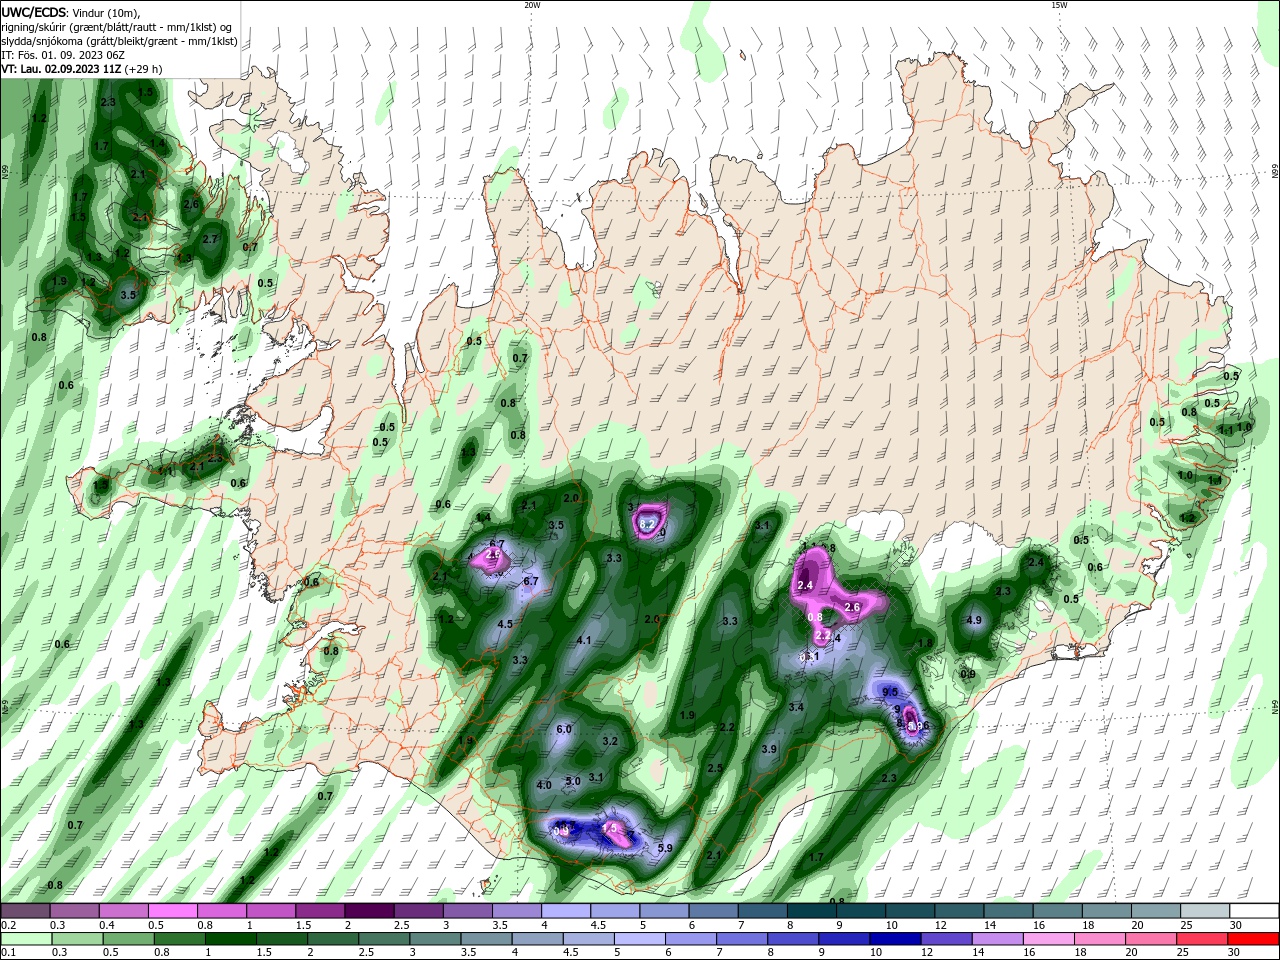Click the 4.9 precipitation value on the map
The height and width of the screenshot is (960, 1280).
coord(974,620)
